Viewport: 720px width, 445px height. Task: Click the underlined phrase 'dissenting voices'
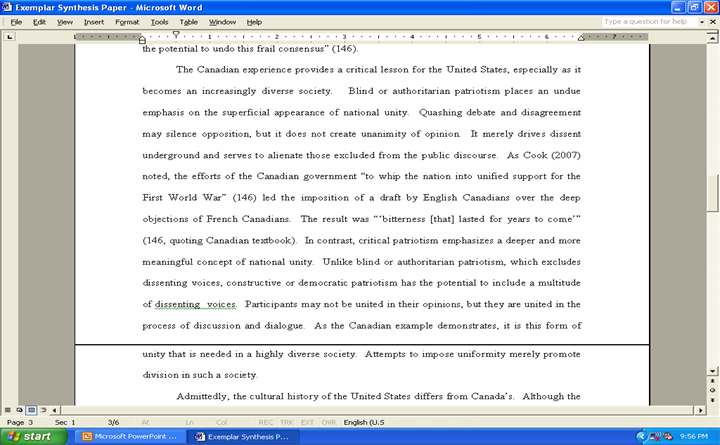point(195,304)
